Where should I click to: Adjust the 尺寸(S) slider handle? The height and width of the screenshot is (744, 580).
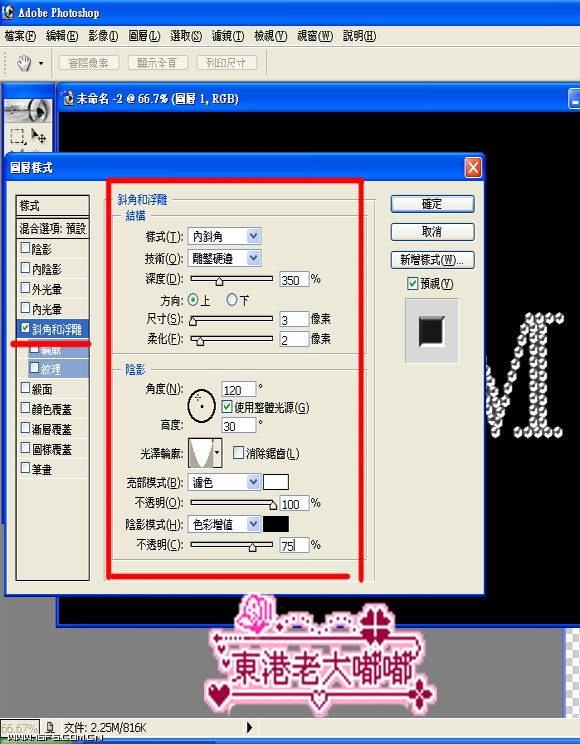click(x=193, y=321)
